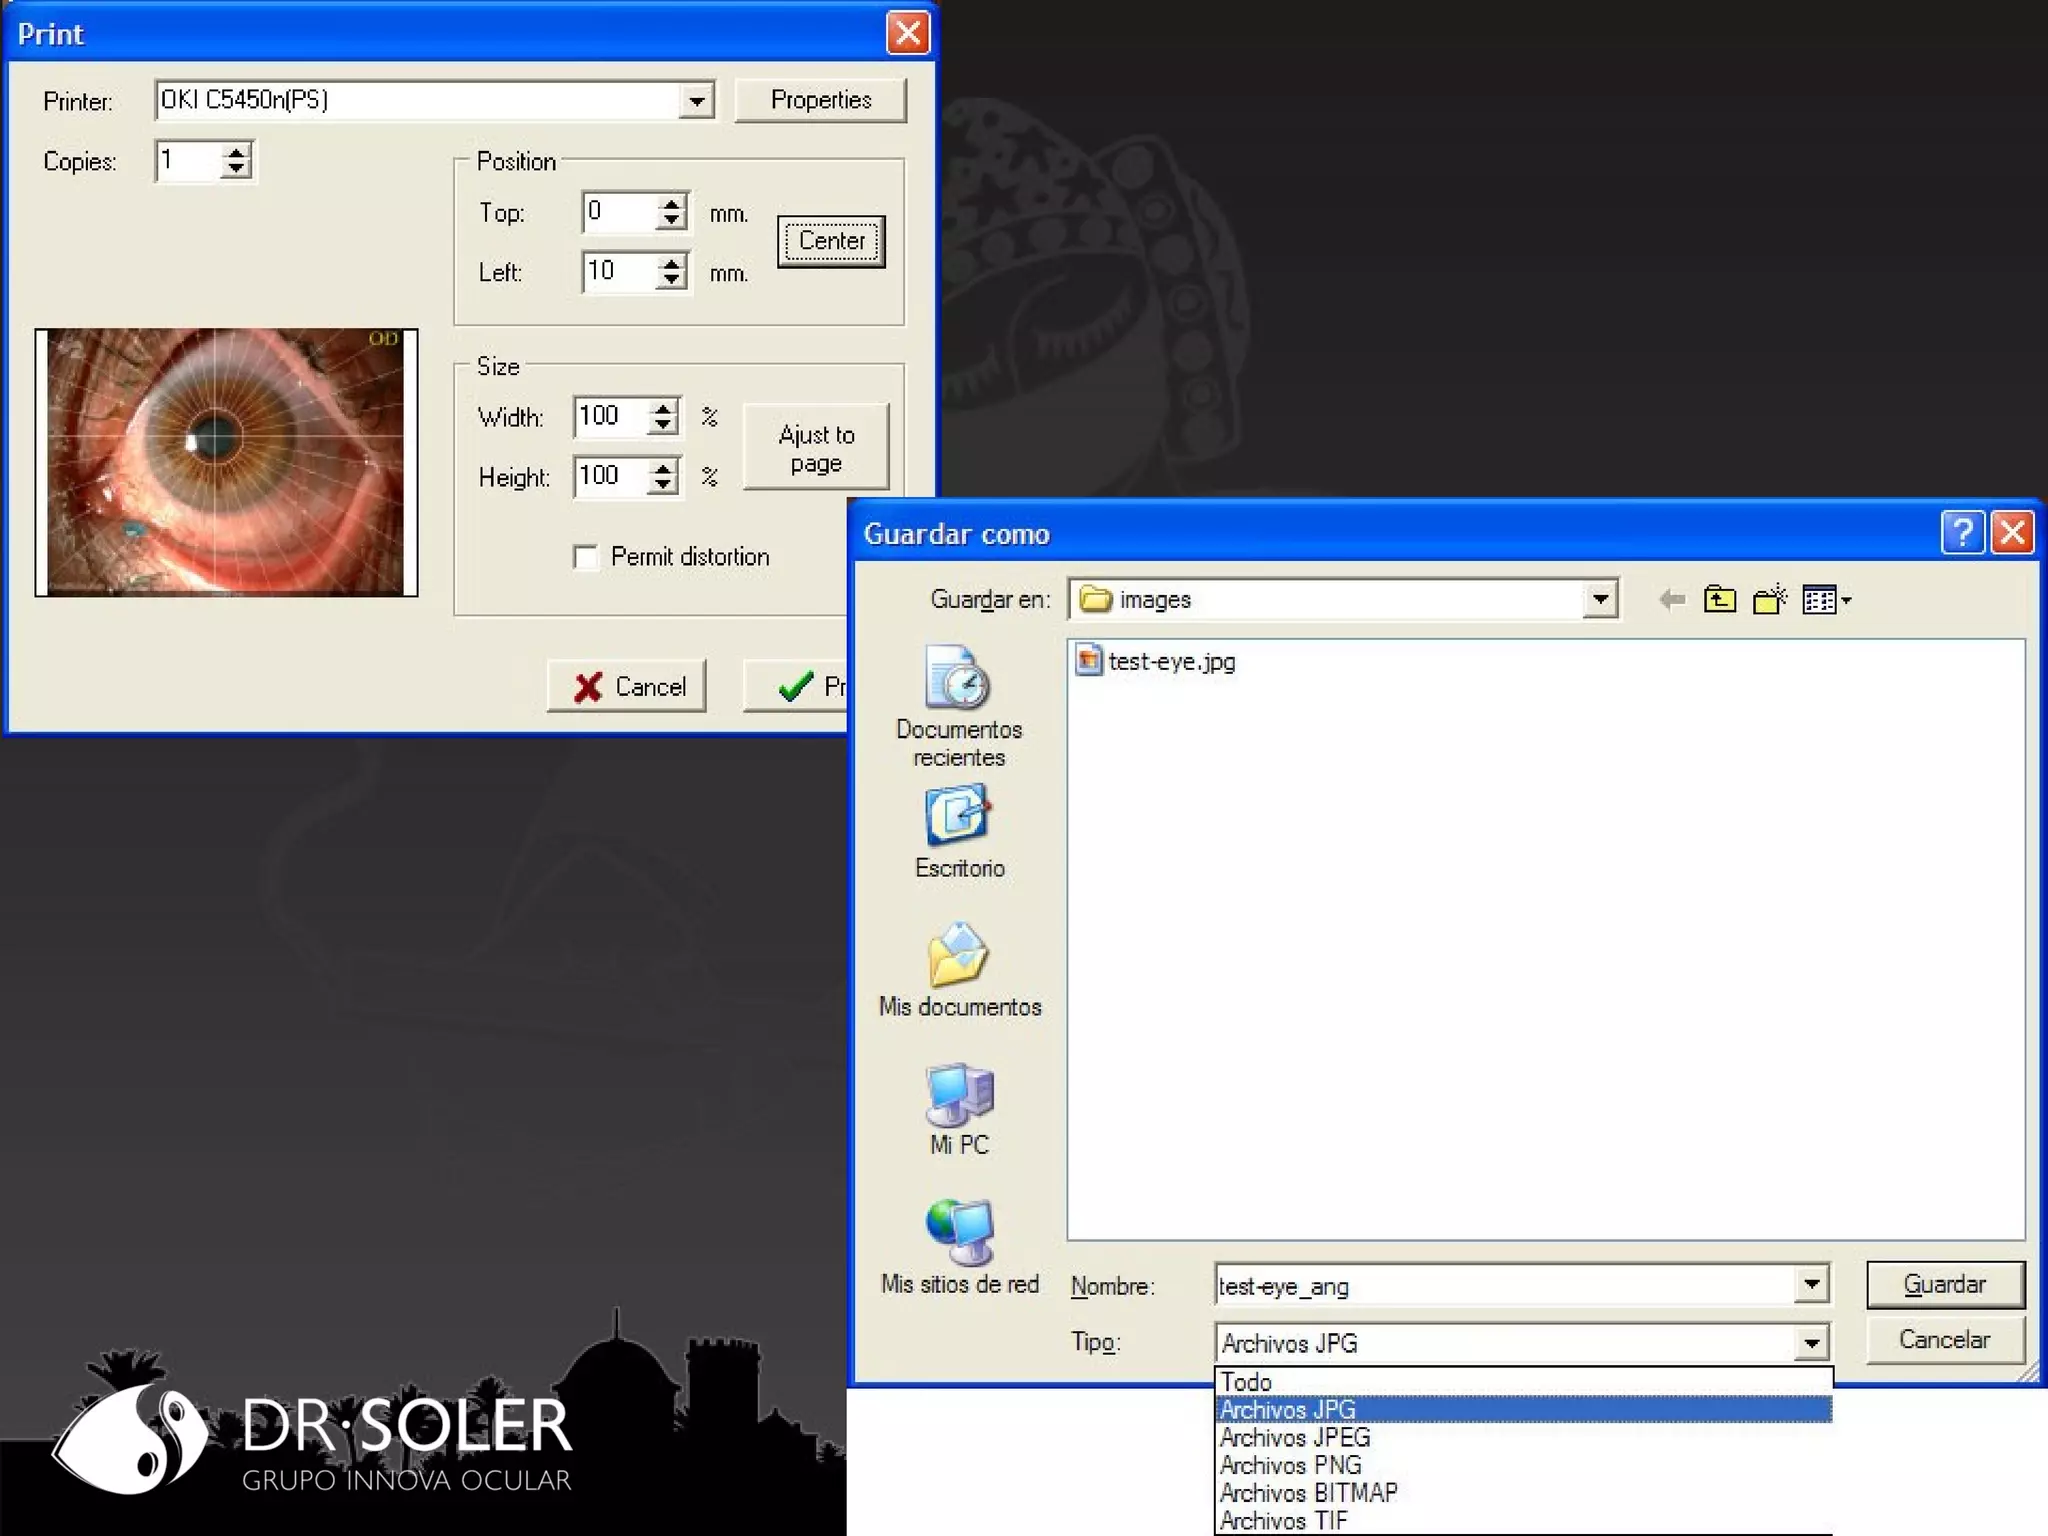
Task: Open the Nombre filename dropdown arrow
Action: pyautogui.click(x=1811, y=1285)
